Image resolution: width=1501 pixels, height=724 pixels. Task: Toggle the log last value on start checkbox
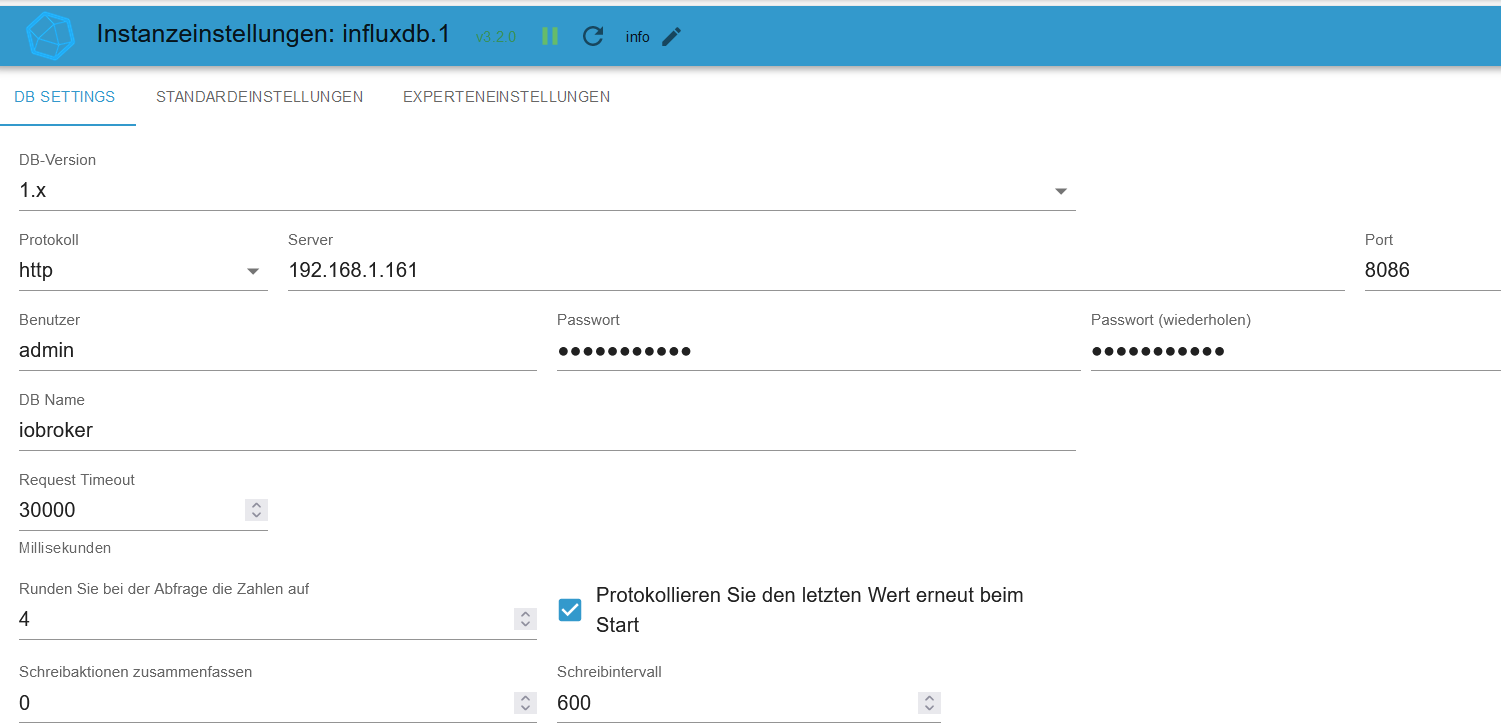click(570, 610)
